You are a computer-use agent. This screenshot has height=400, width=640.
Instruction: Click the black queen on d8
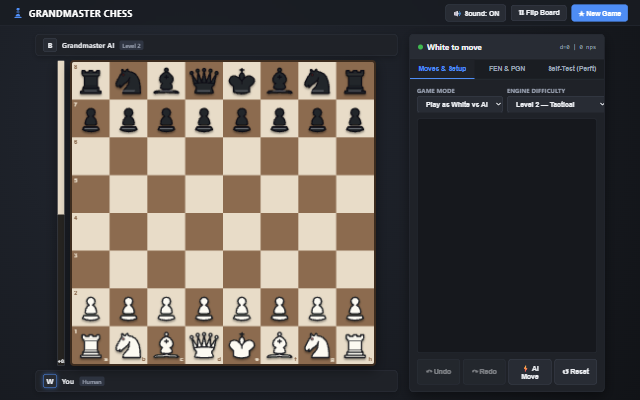point(204,81)
